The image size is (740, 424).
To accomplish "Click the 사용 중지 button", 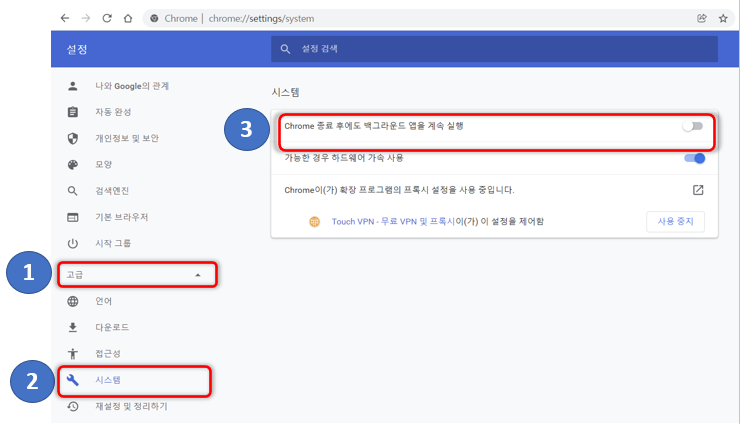I will (675, 221).
